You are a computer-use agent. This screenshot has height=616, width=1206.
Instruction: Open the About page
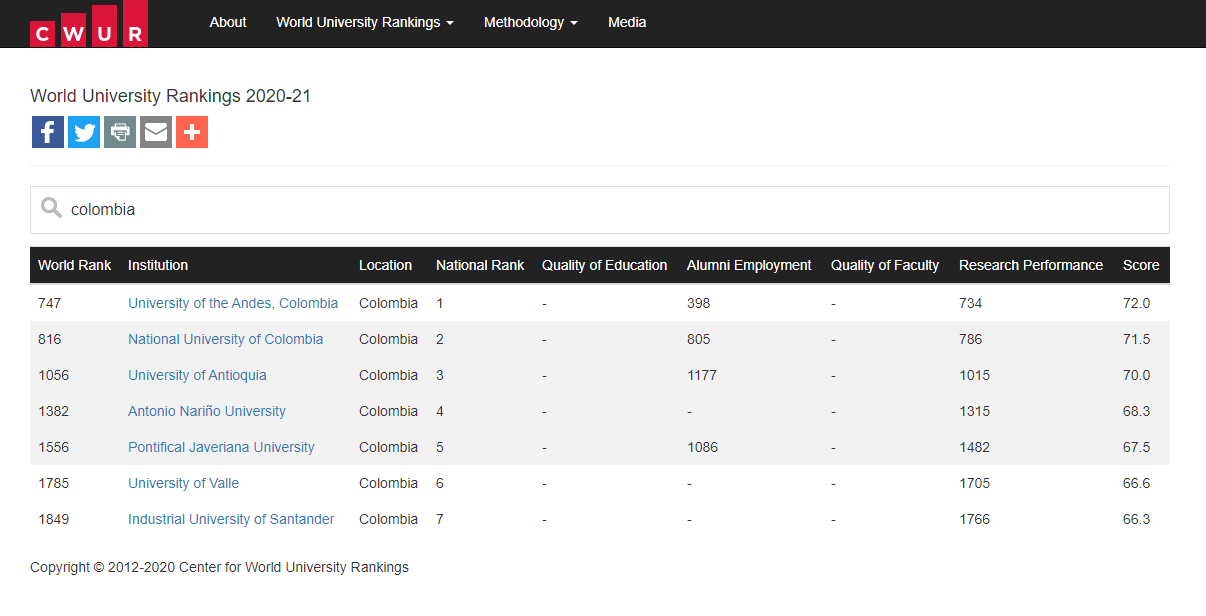click(x=228, y=22)
